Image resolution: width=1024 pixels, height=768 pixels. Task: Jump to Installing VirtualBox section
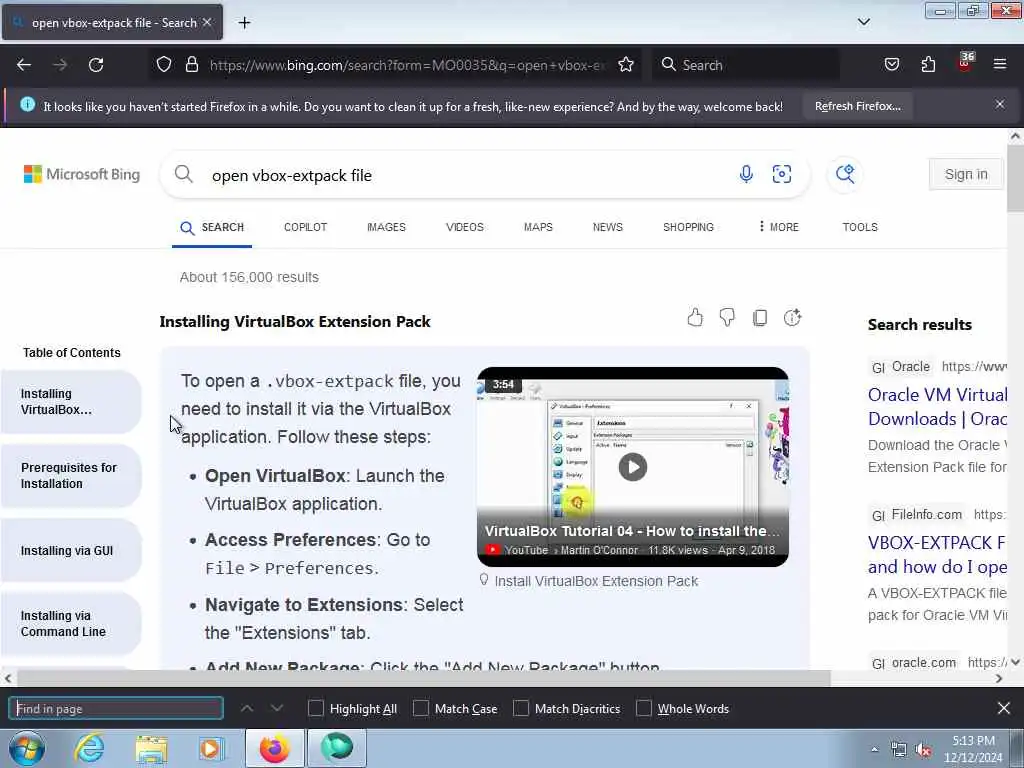71,402
